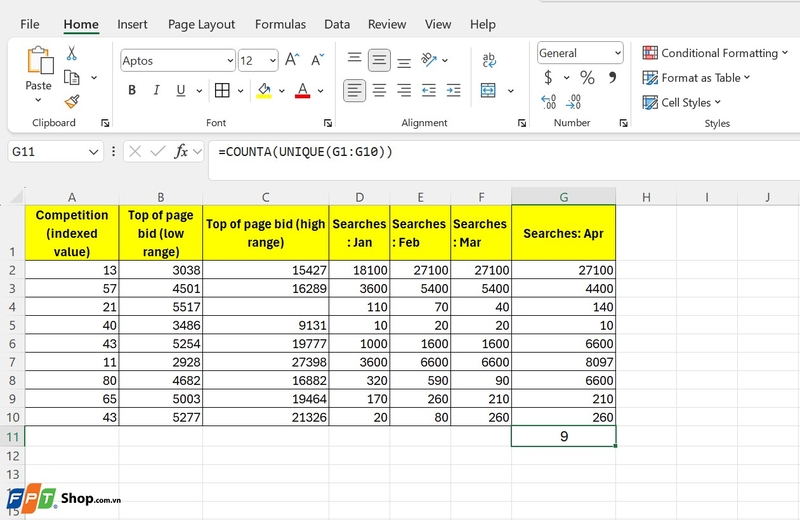The width and height of the screenshot is (800, 520).
Task: Open the General number format dropdown
Action: click(618, 53)
